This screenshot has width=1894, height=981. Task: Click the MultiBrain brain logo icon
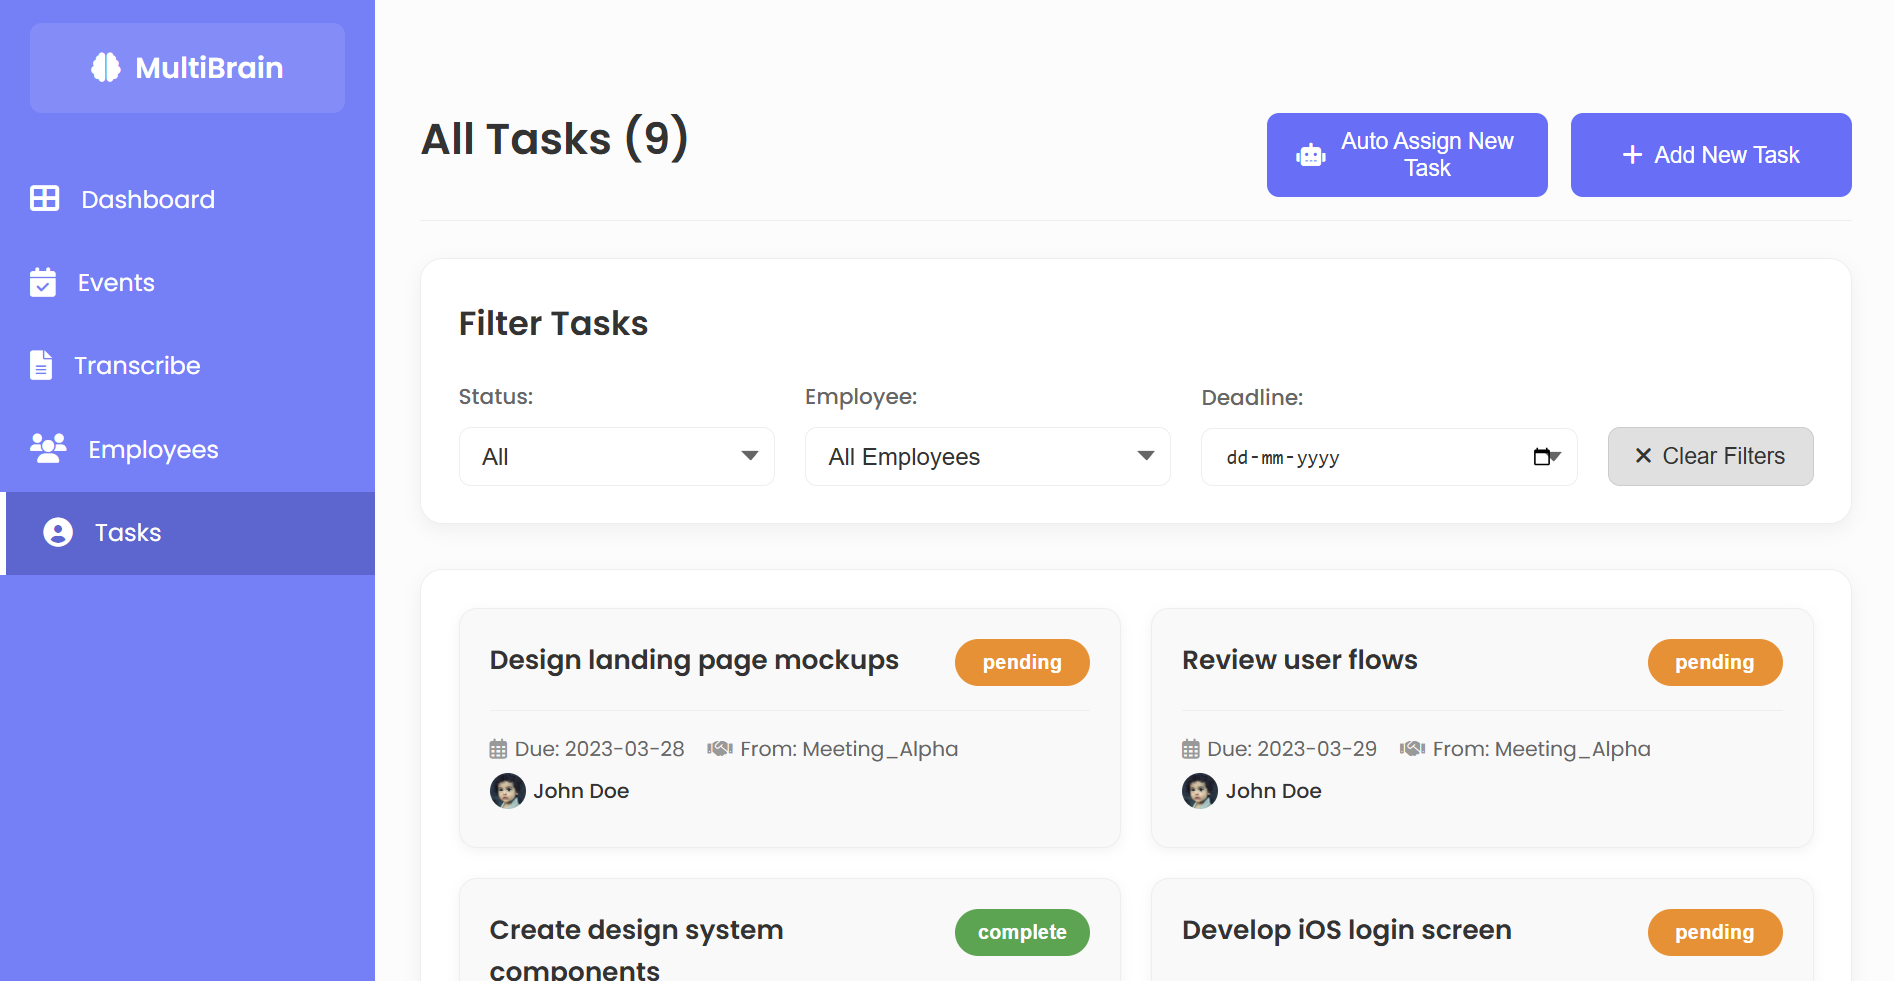[x=106, y=67]
